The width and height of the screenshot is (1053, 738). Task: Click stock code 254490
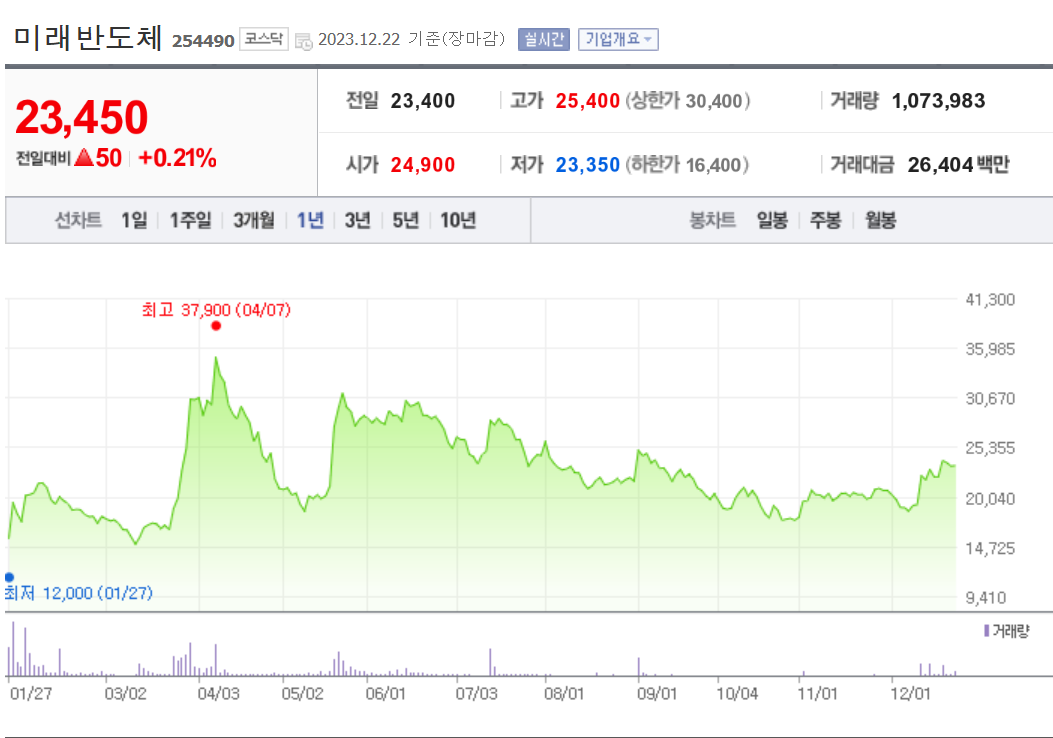coord(203,41)
